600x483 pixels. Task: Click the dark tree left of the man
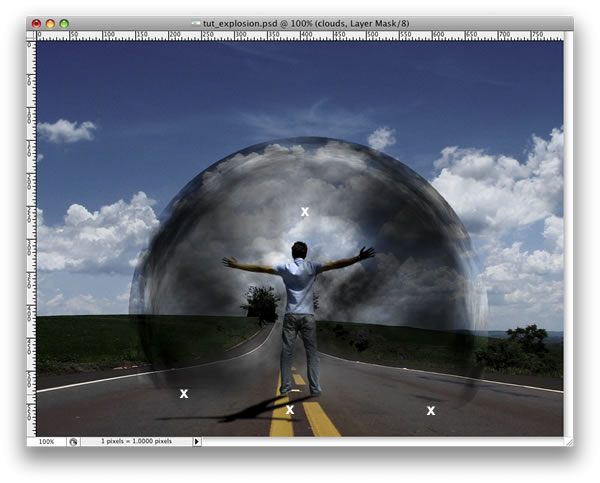pyautogui.click(x=261, y=304)
